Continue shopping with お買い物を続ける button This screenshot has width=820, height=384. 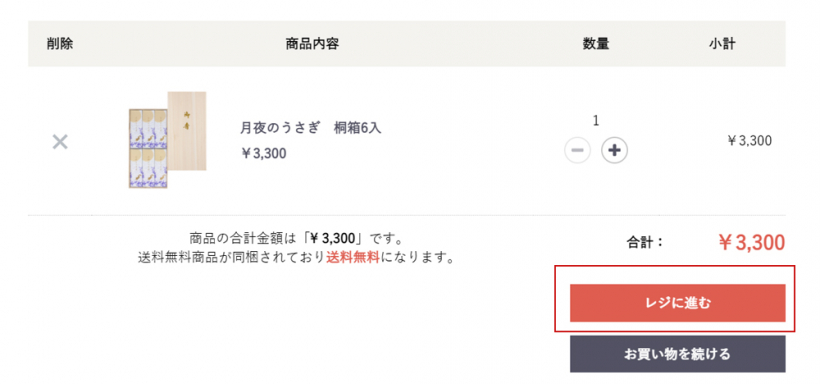pos(677,354)
